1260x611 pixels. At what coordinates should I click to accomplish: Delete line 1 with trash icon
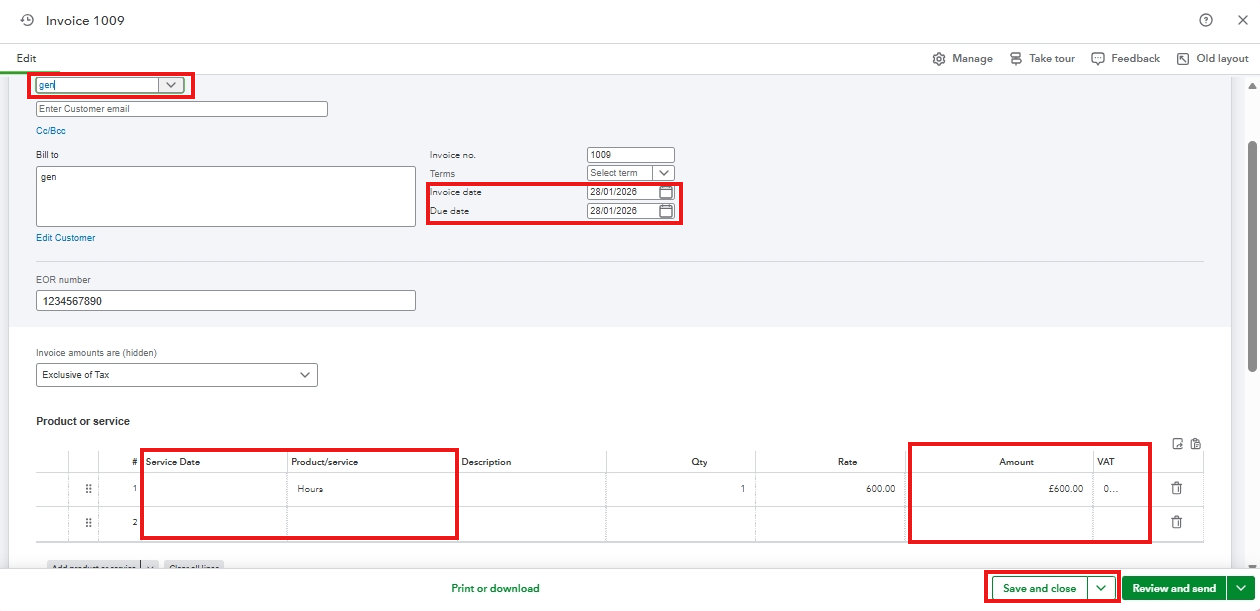1176,488
